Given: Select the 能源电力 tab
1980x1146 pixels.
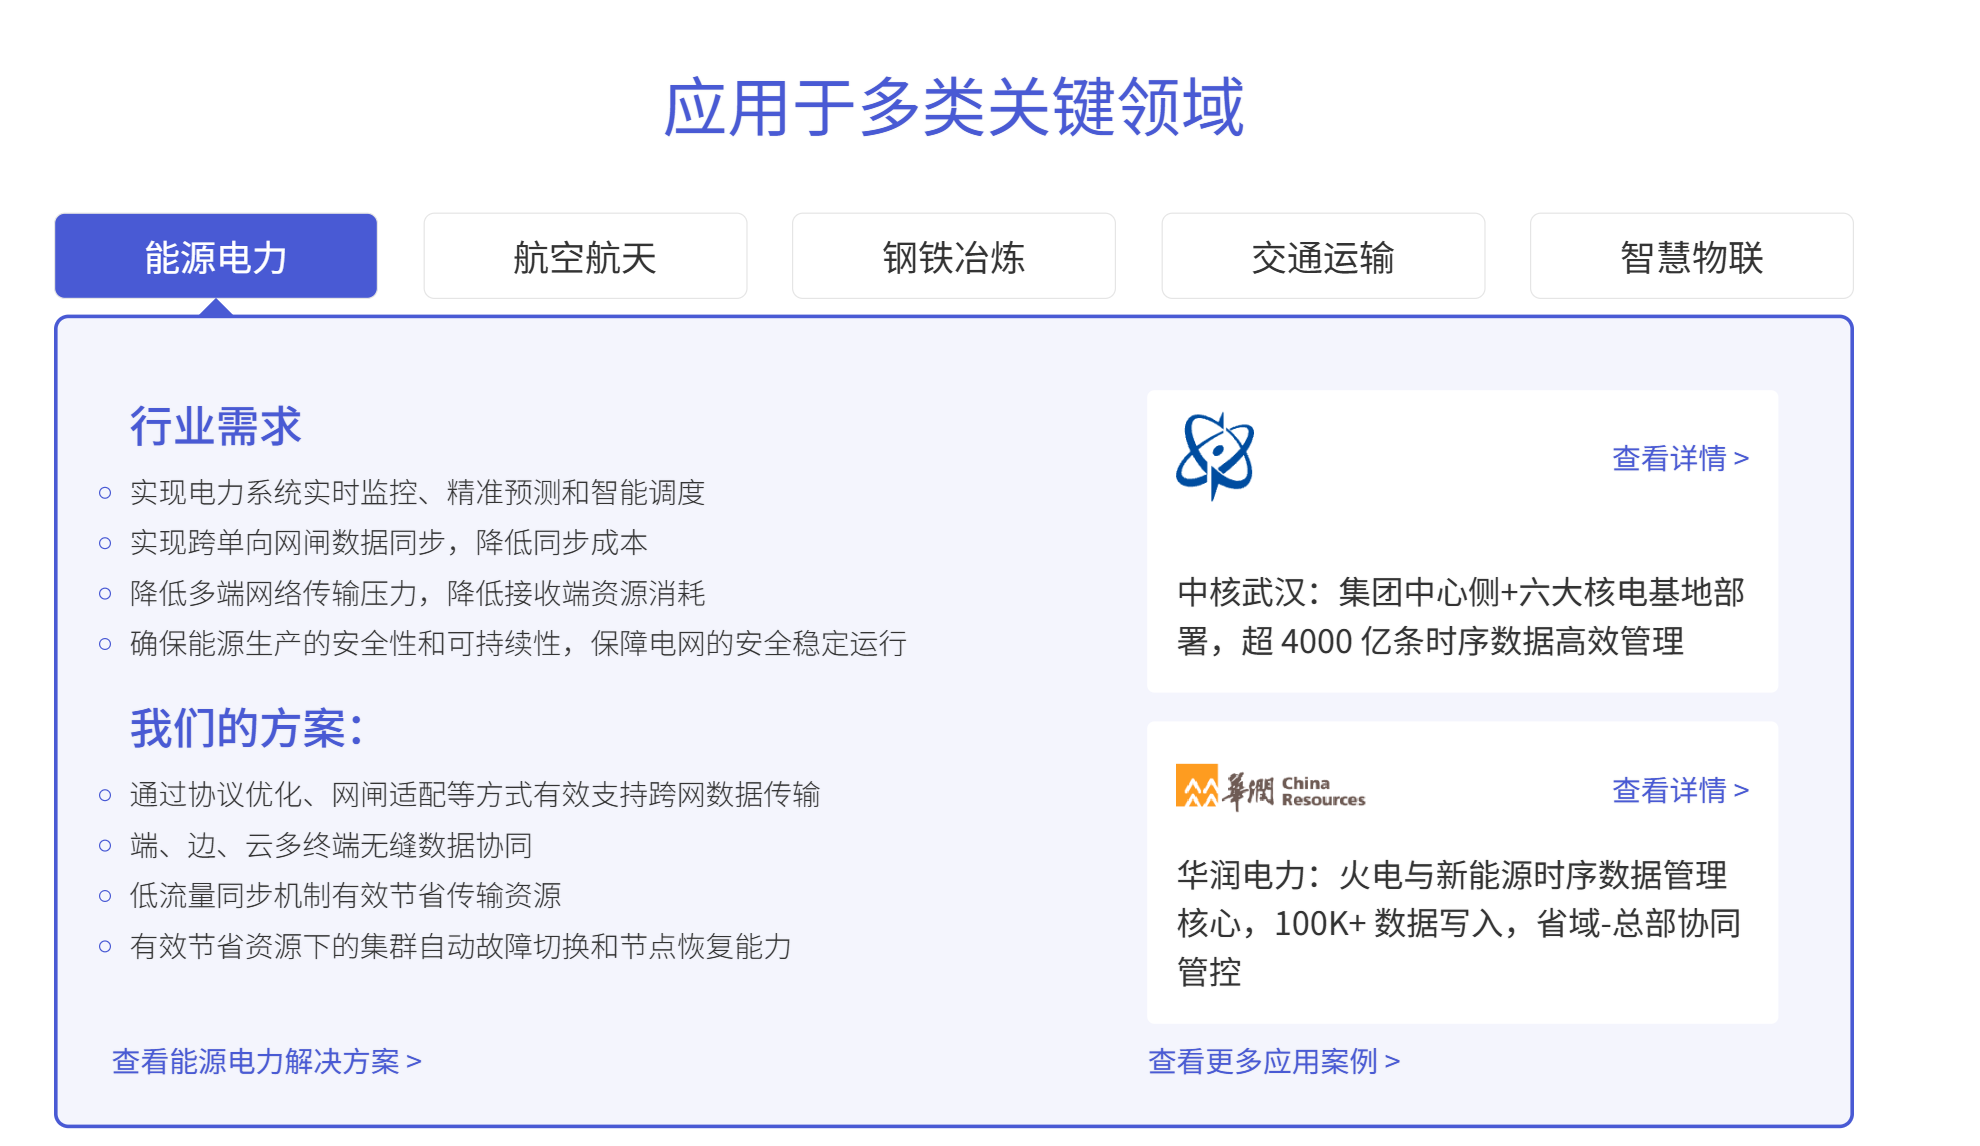Looking at the screenshot, I should pos(216,257).
